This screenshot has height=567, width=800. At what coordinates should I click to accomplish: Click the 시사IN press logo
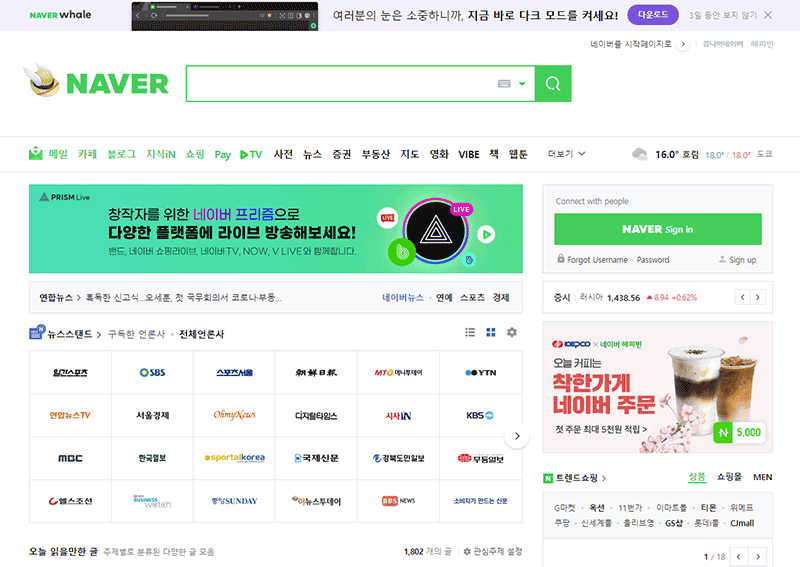coord(398,415)
